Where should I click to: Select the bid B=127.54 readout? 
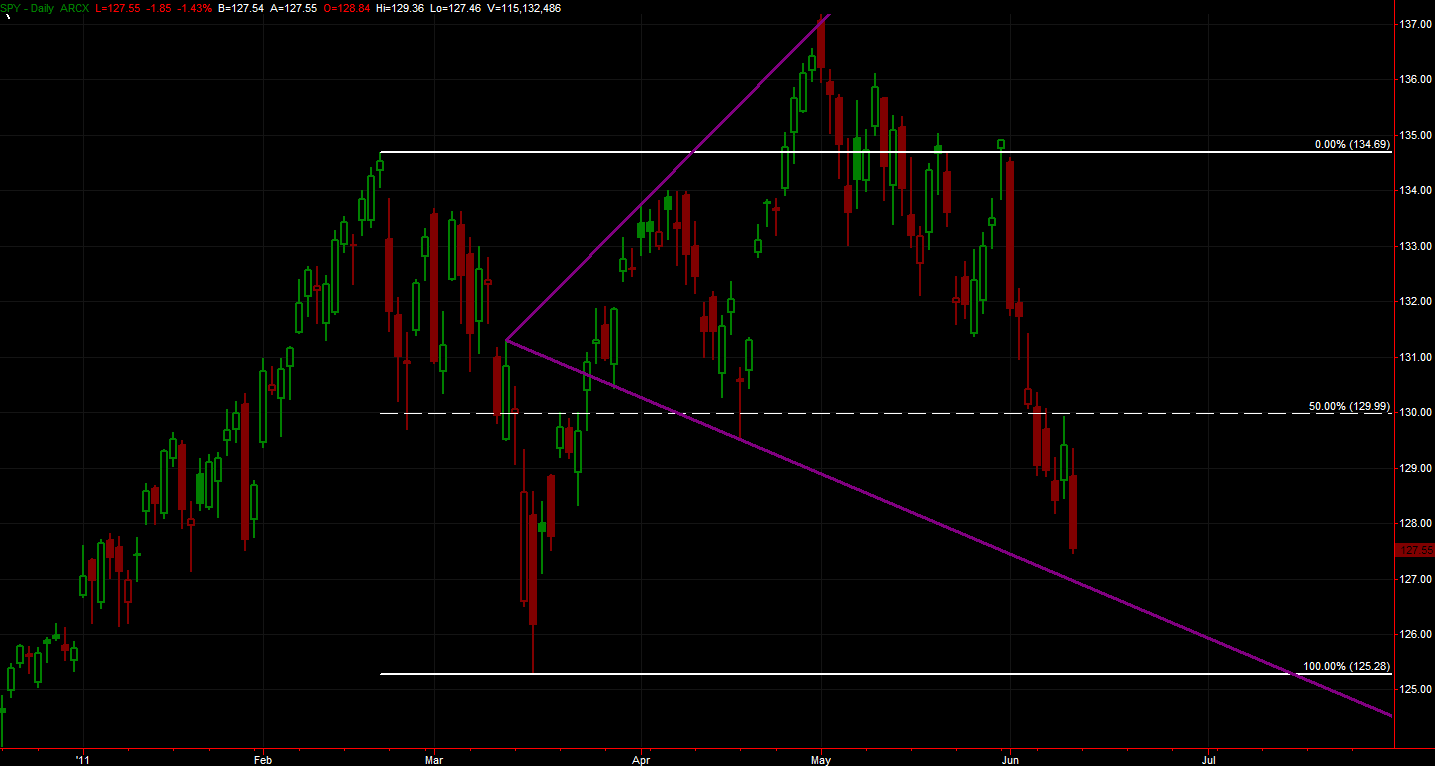[241, 7]
